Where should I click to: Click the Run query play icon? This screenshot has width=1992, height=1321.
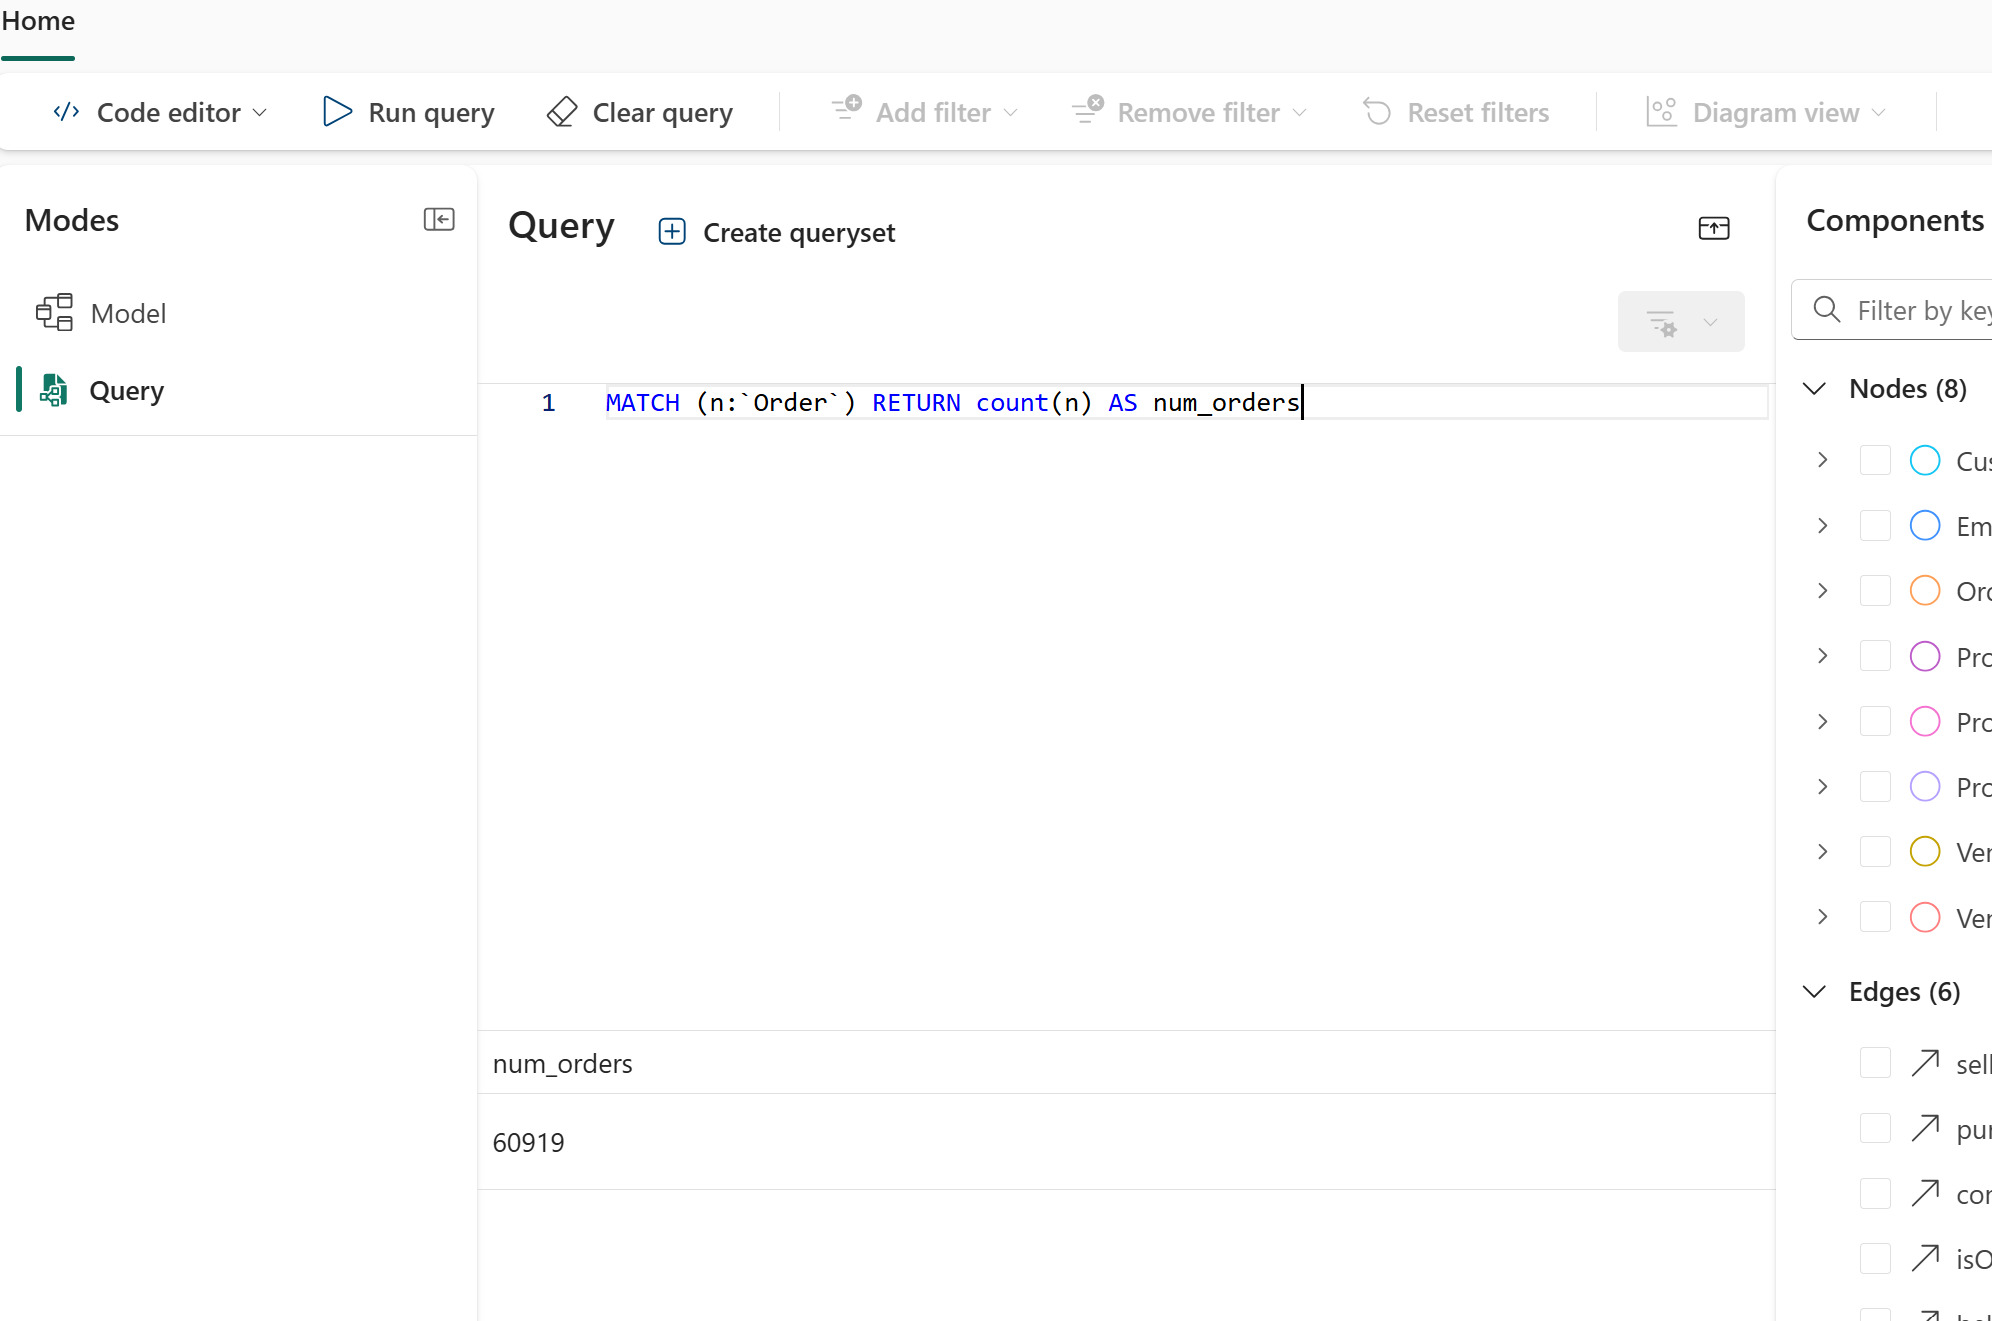(337, 112)
